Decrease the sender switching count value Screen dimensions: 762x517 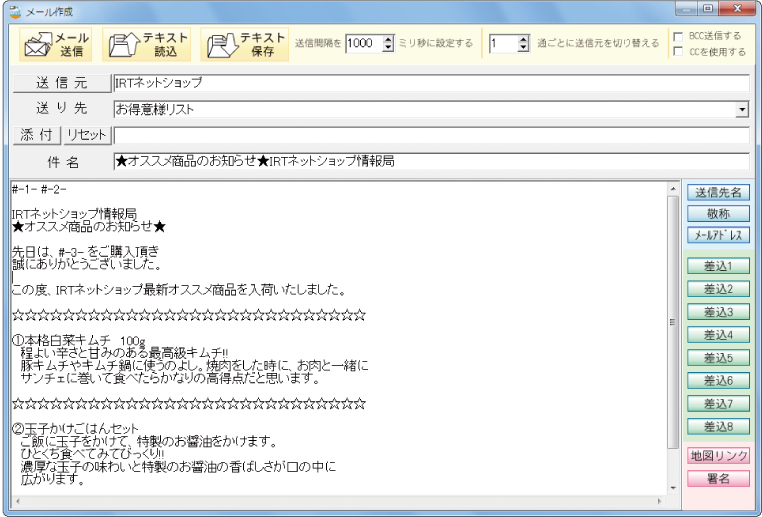click(523, 48)
